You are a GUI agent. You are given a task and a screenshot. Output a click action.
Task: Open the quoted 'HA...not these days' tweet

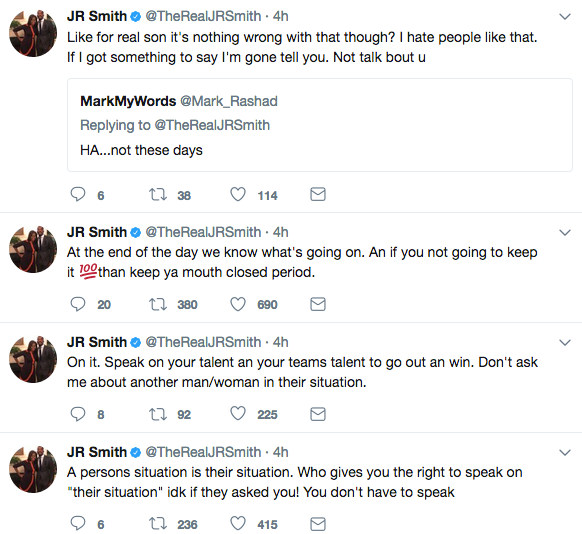320,125
